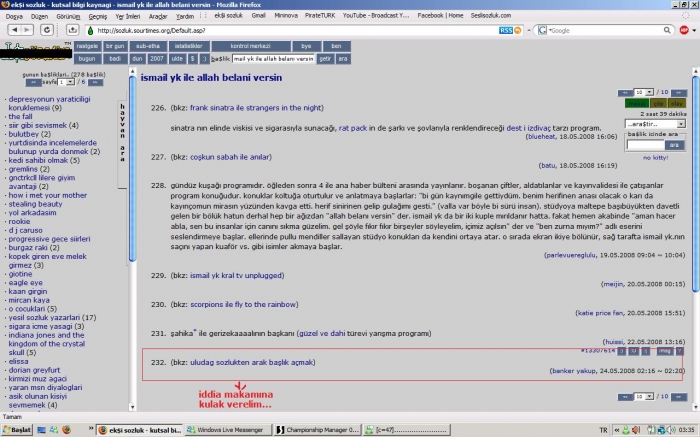
Task: Click the Gmail bookmark
Action: (258, 15)
